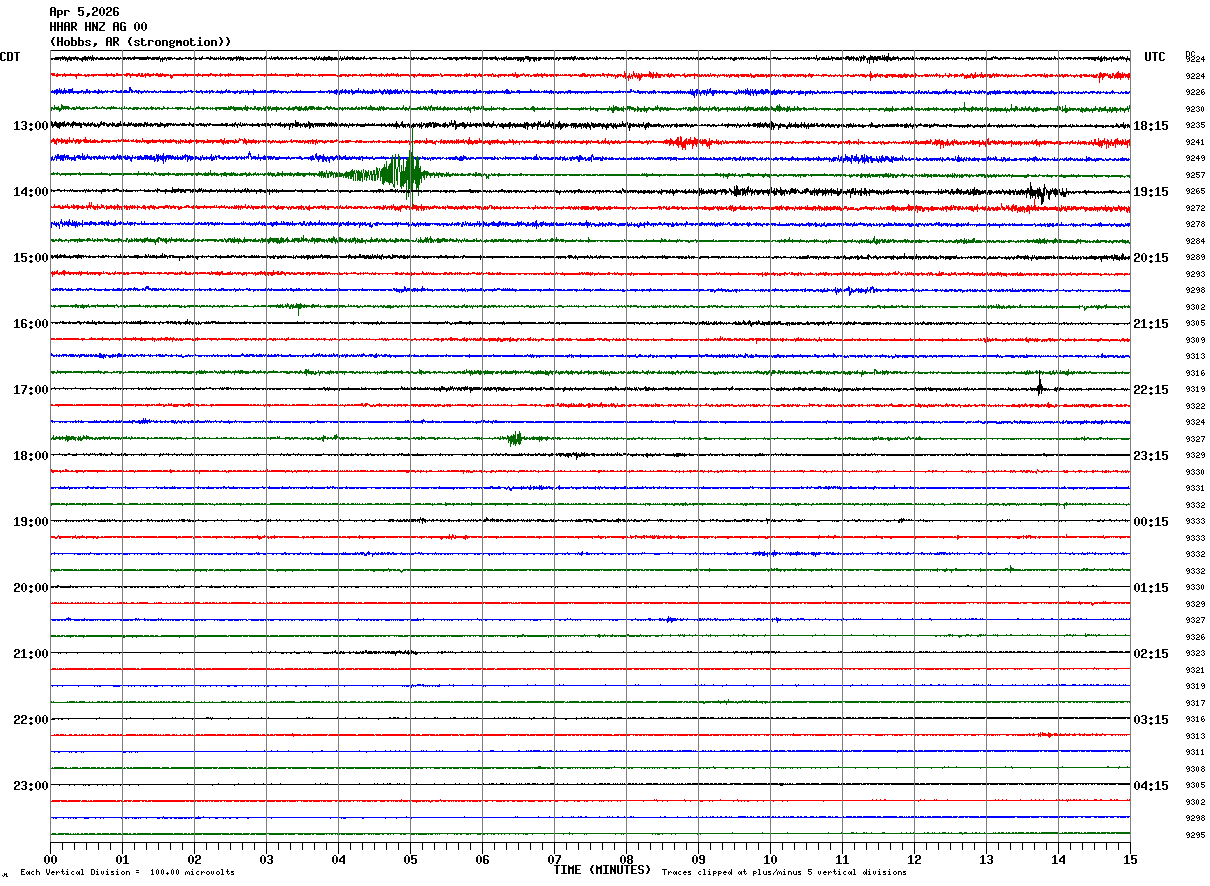Click the 04:15 UTC row label
The width and height of the screenshot is (1210, 886).
[x=1150, y=786]
